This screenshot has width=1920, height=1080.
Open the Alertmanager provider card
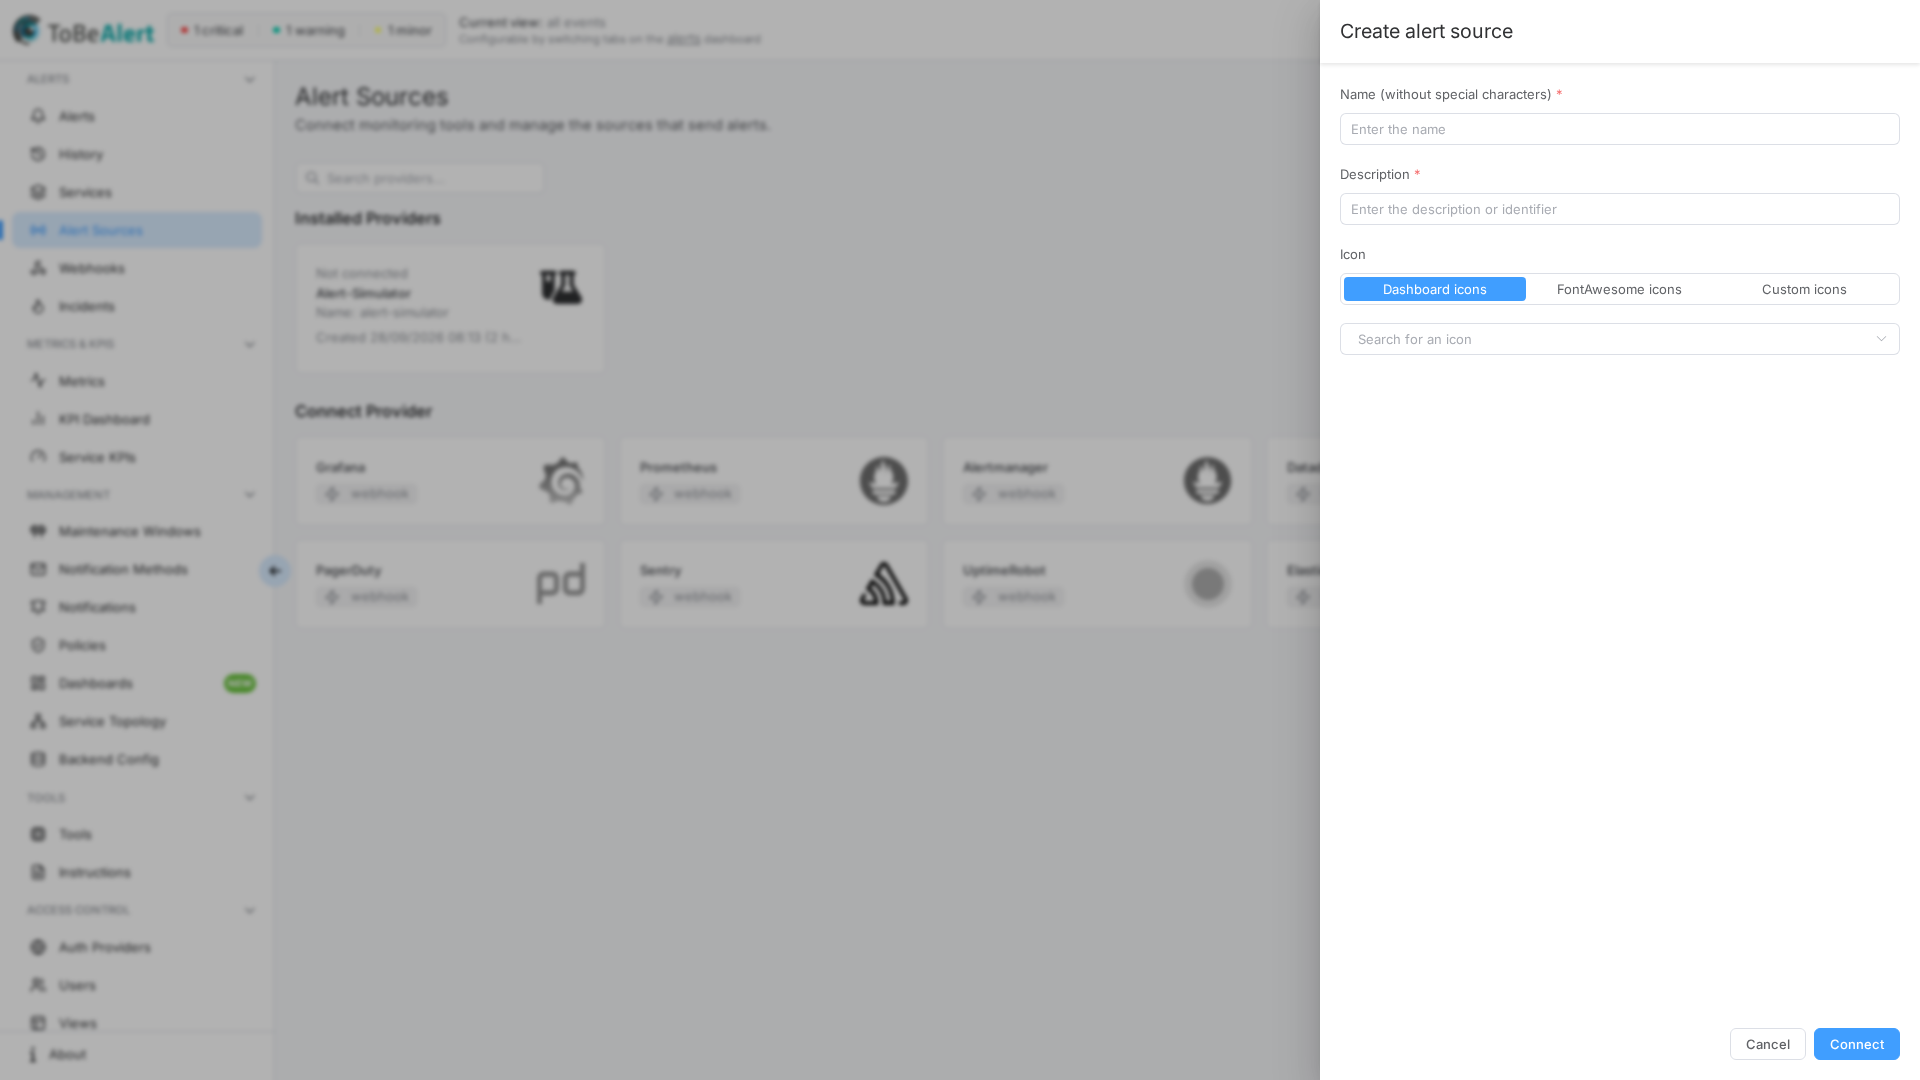pos(1097,481)
